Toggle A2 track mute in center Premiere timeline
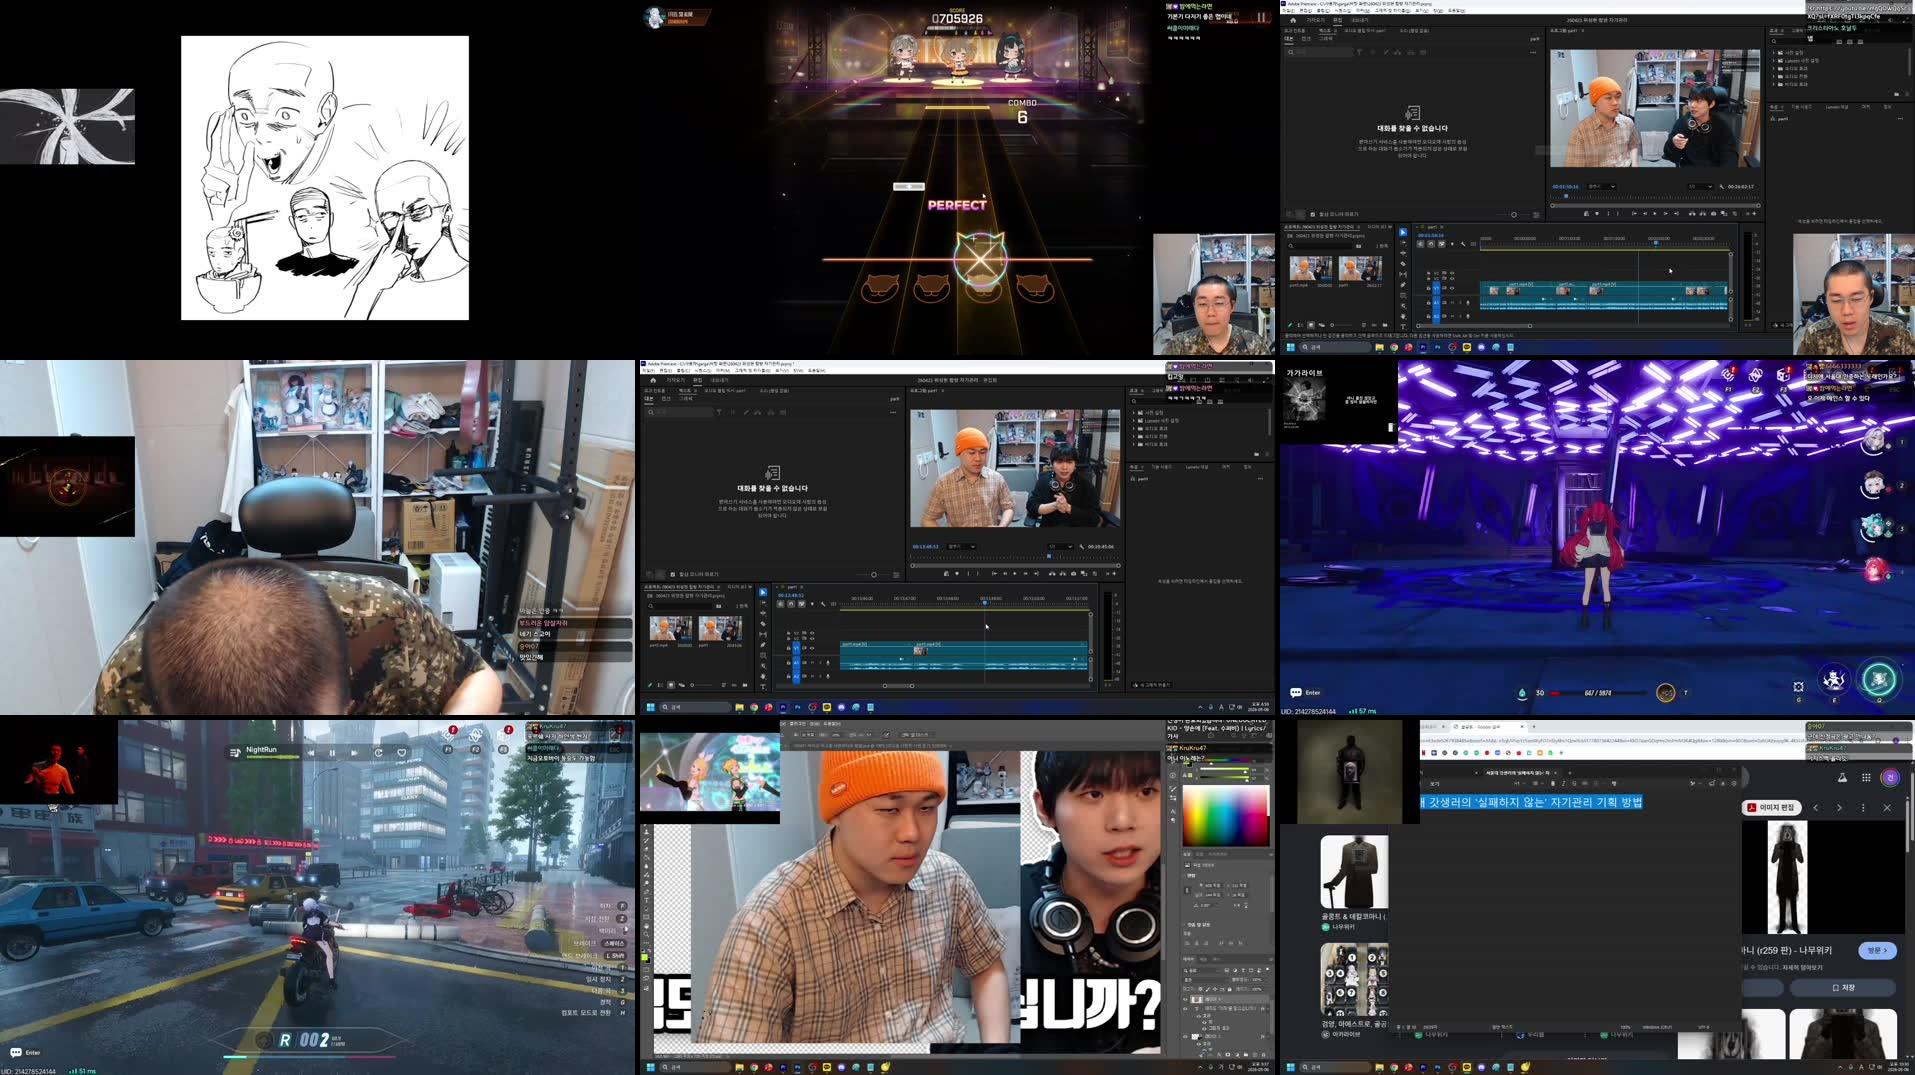Viewport: 1915px width, 1075px height. pyautogui.click(x=812, y=676)
